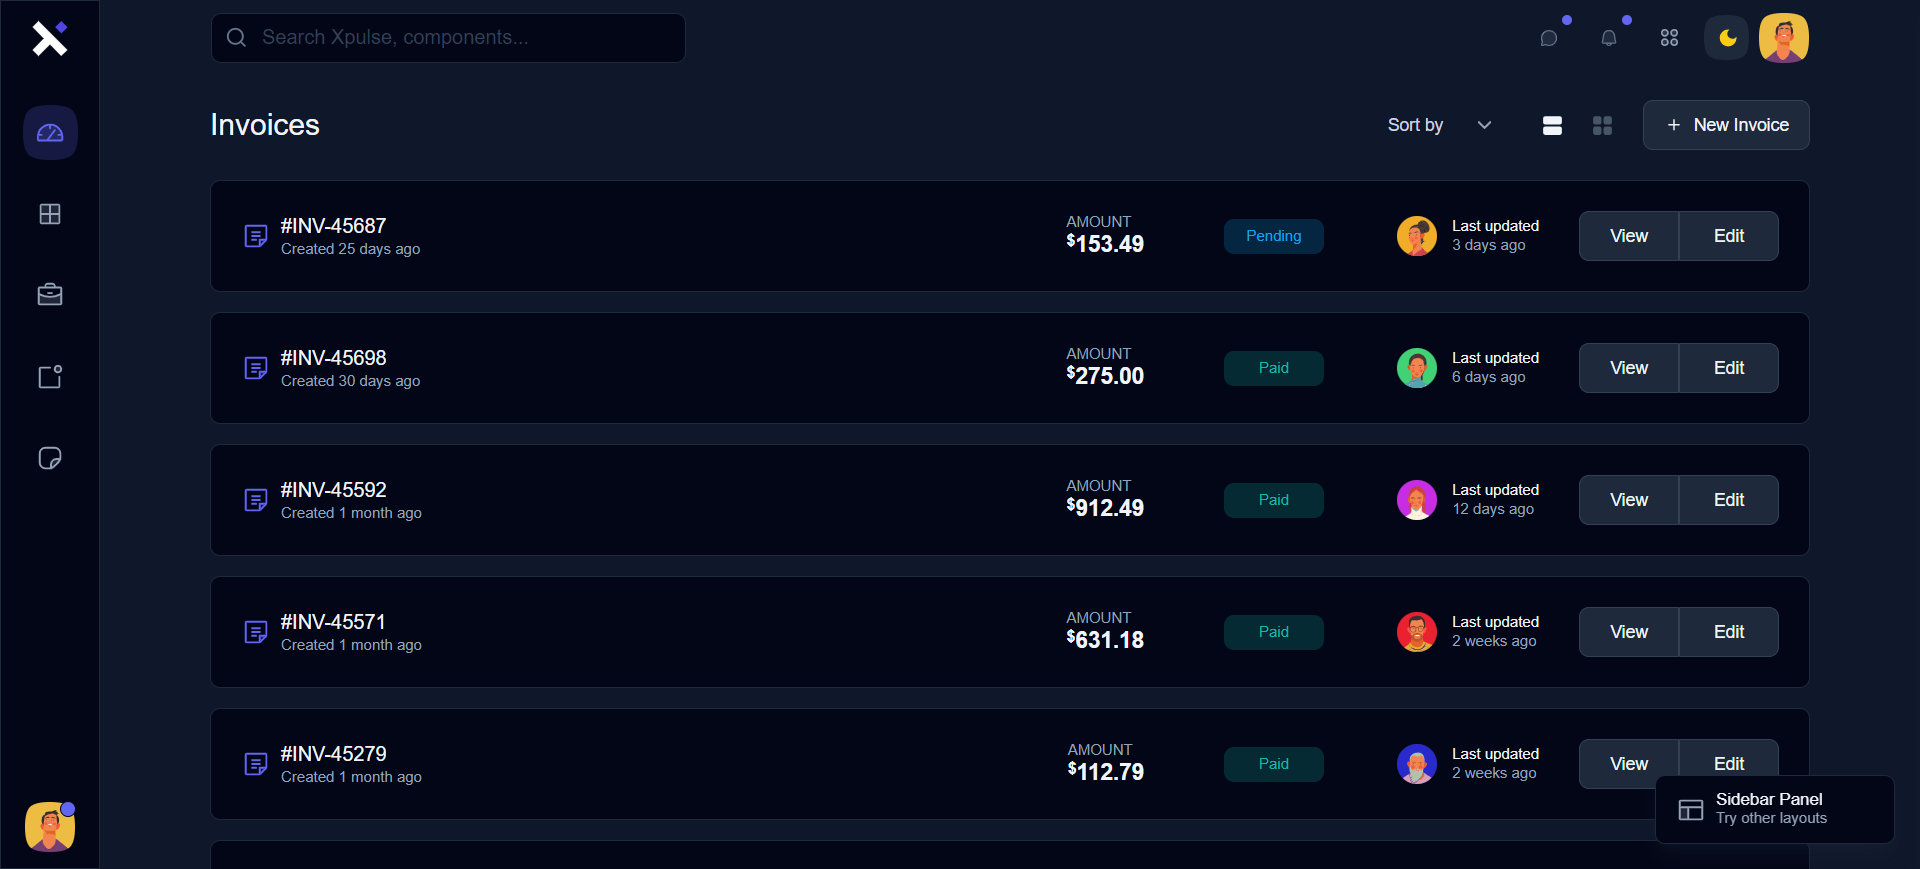Switch to list view layout
The image size is (1920, 869).
(x=1552, y=125)
